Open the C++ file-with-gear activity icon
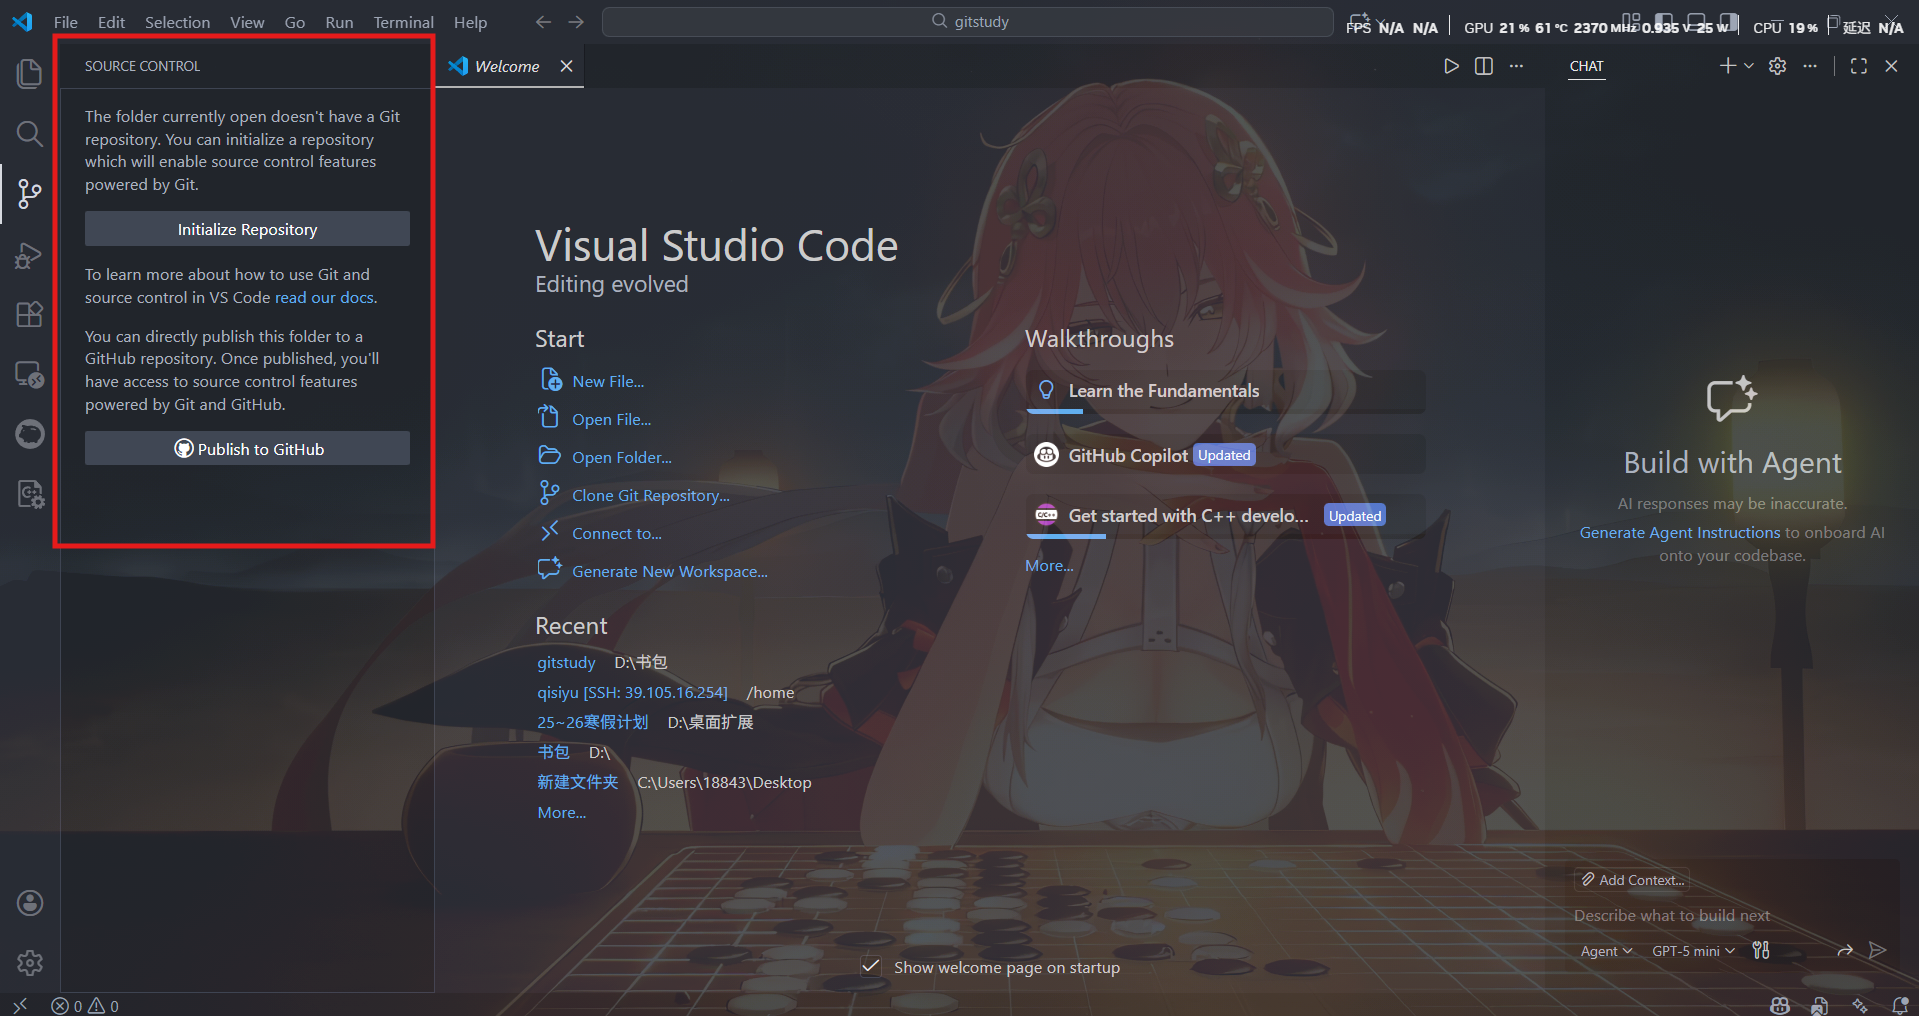 coord(30,494)
